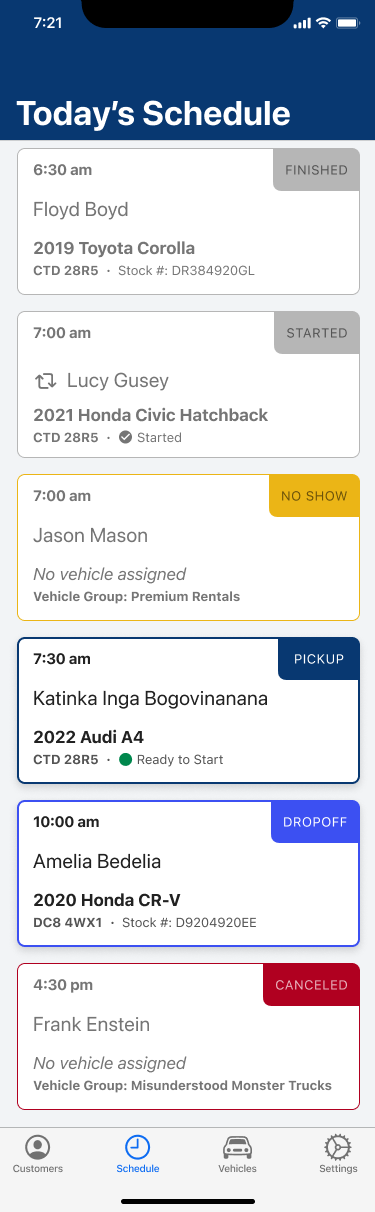This screenshot has width=375, height=1212.
Task: Tap the PICKUP badge on Katinka's card
Action: 318,659
